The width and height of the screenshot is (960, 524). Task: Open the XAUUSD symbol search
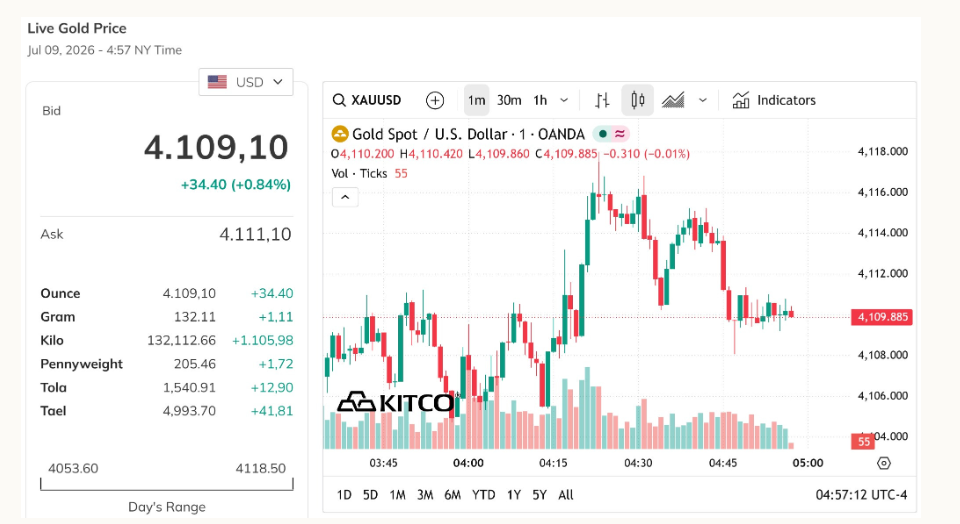(367, 100)
